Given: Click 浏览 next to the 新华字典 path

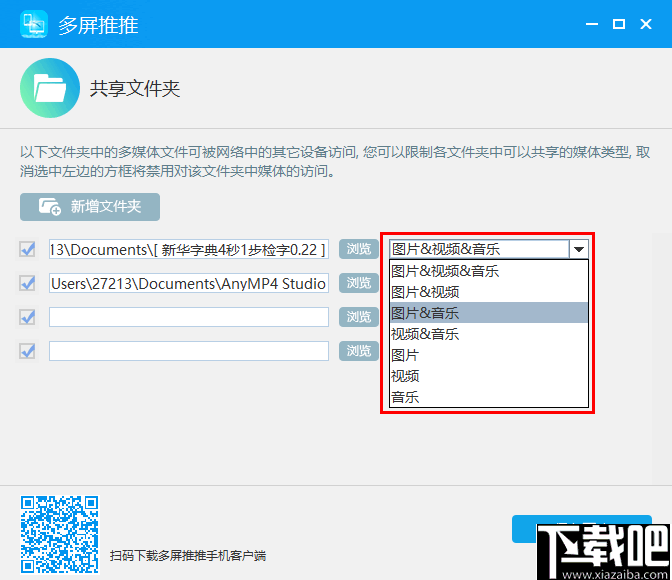Looking at the screenshot, I should click(x=359, y=249).
